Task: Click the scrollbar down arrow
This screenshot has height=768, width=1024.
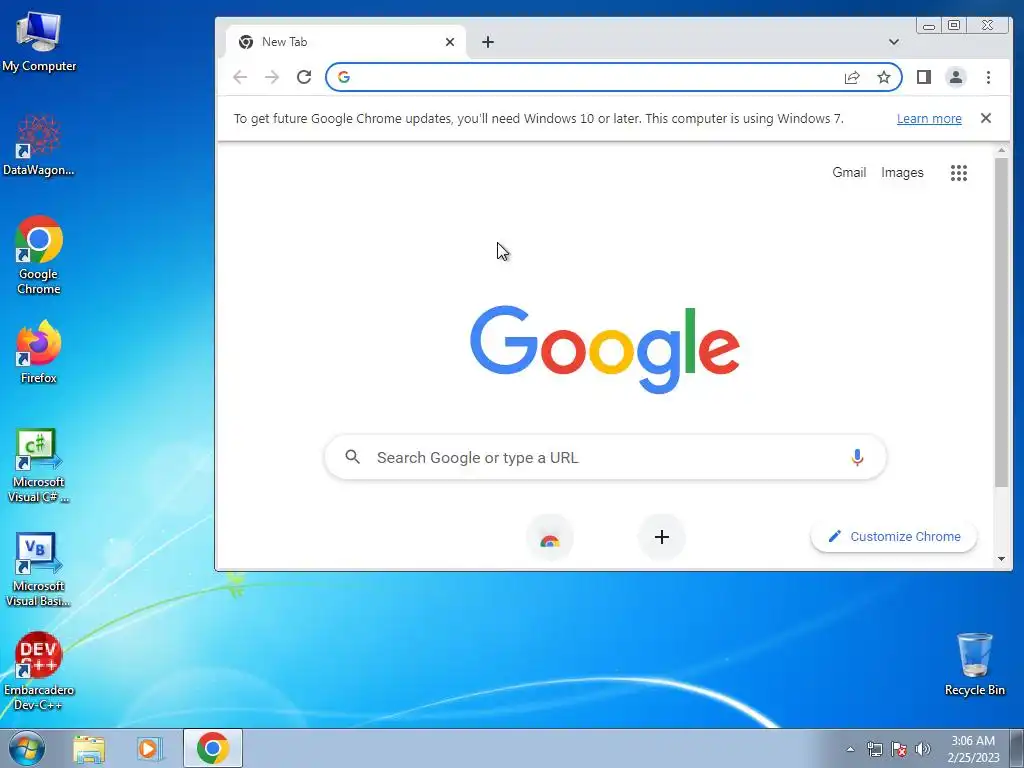Action: point(1001,559)
